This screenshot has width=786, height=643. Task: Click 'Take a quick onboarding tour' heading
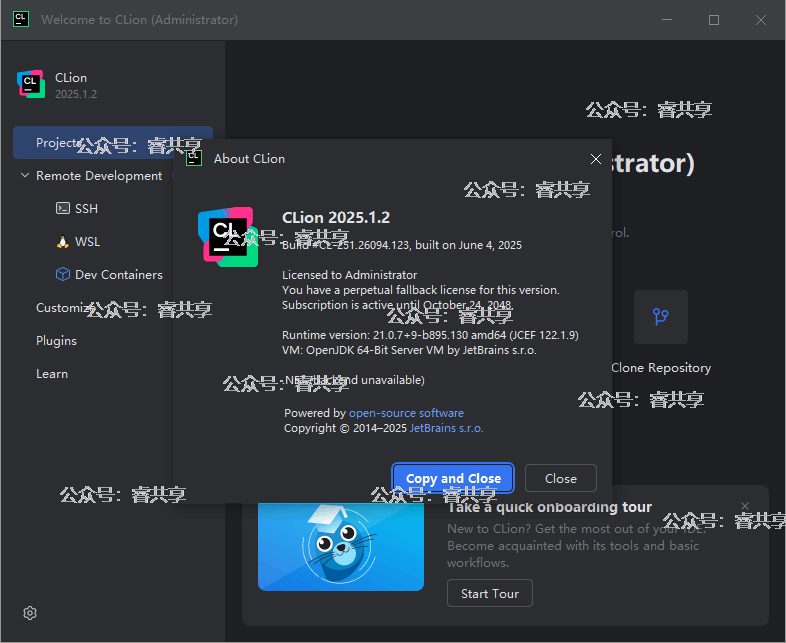[549, 507]
